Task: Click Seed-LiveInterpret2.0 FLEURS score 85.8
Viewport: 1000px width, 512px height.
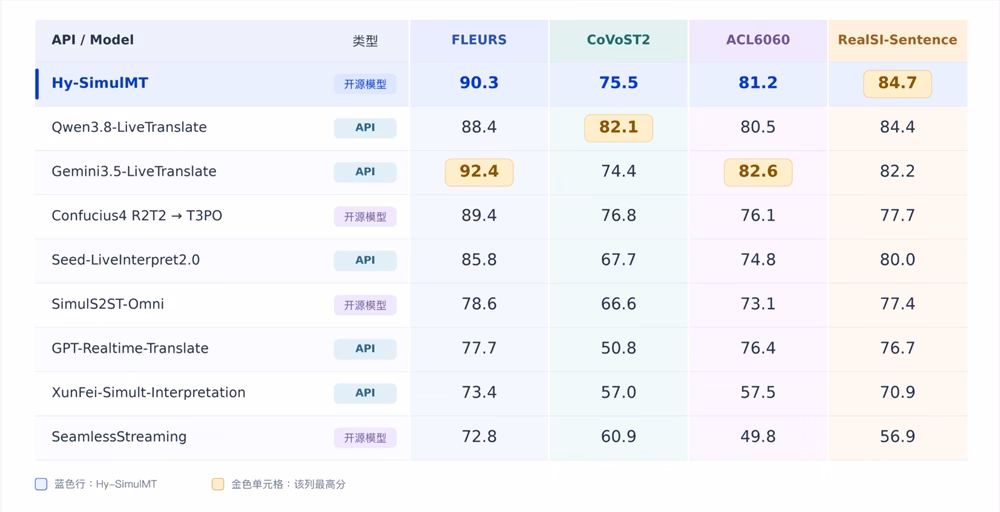Action: click(x=479, y=260)
